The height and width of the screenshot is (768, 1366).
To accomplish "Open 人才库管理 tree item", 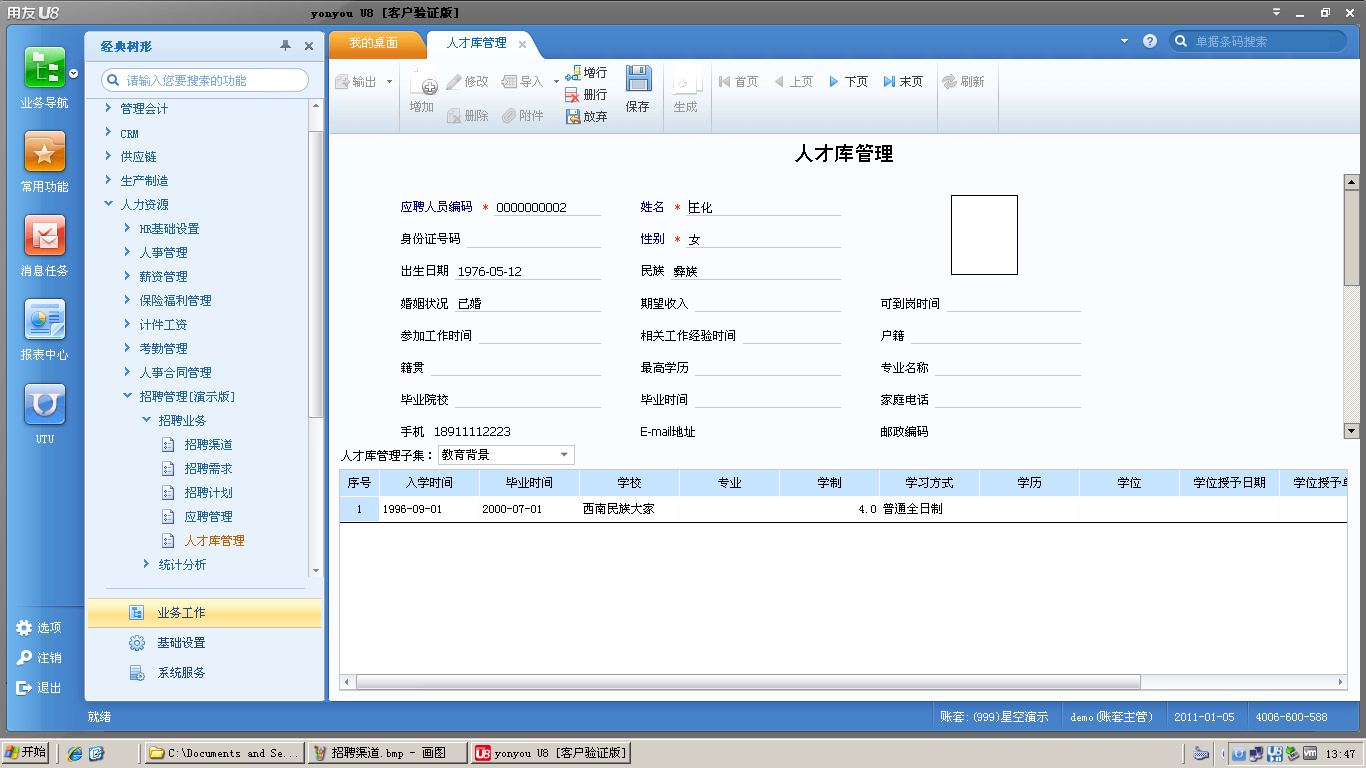I will pyautogui.click(x=214, y=540).
